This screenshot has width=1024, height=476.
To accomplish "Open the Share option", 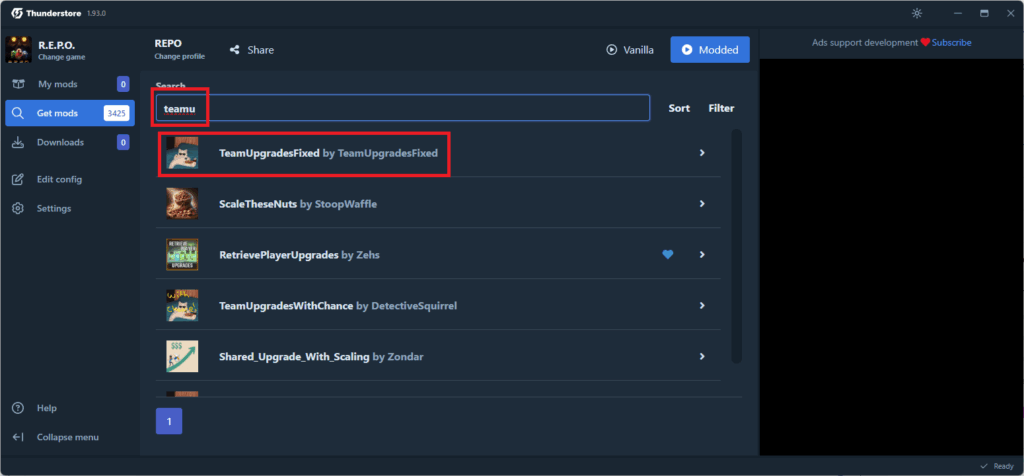I will pyautogui.click(x=251, y=50).
